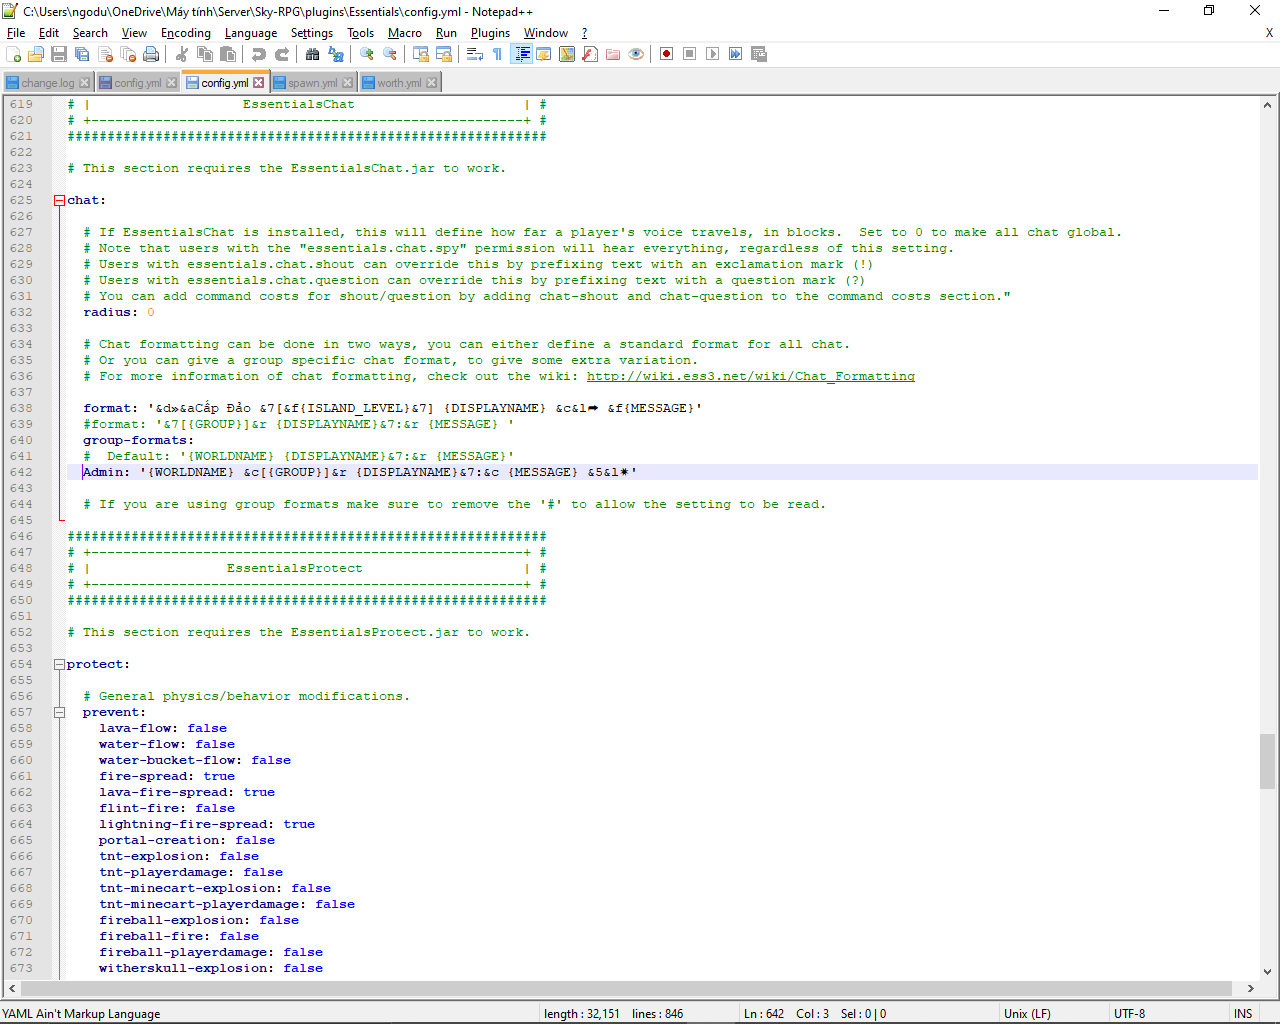Click the Cut scissors icon
The height and width of the screenshot is (1024, 1280).
point(182,54)
